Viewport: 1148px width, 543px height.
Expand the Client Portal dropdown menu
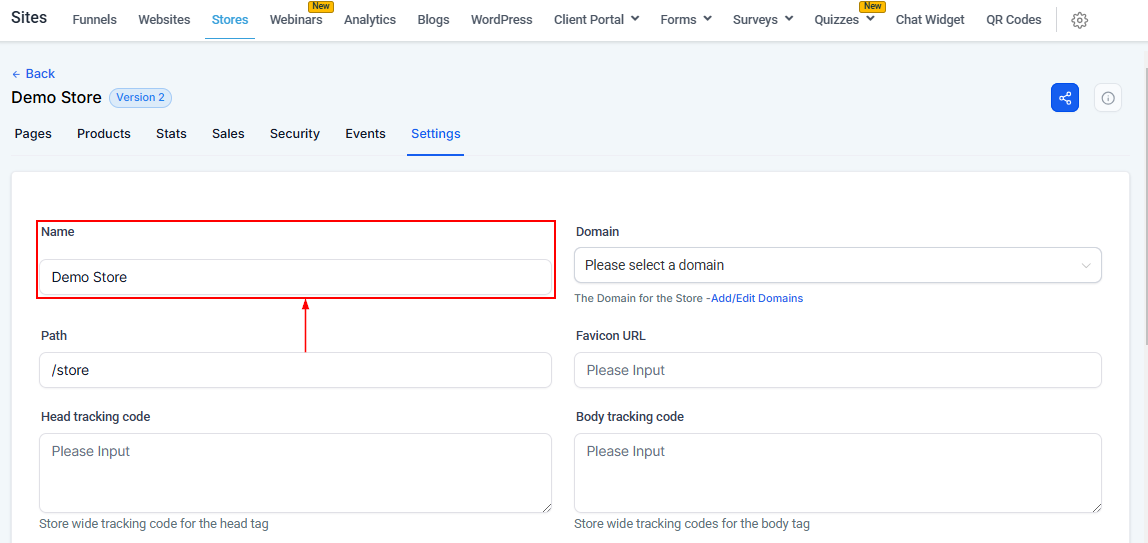click(596, 20)
